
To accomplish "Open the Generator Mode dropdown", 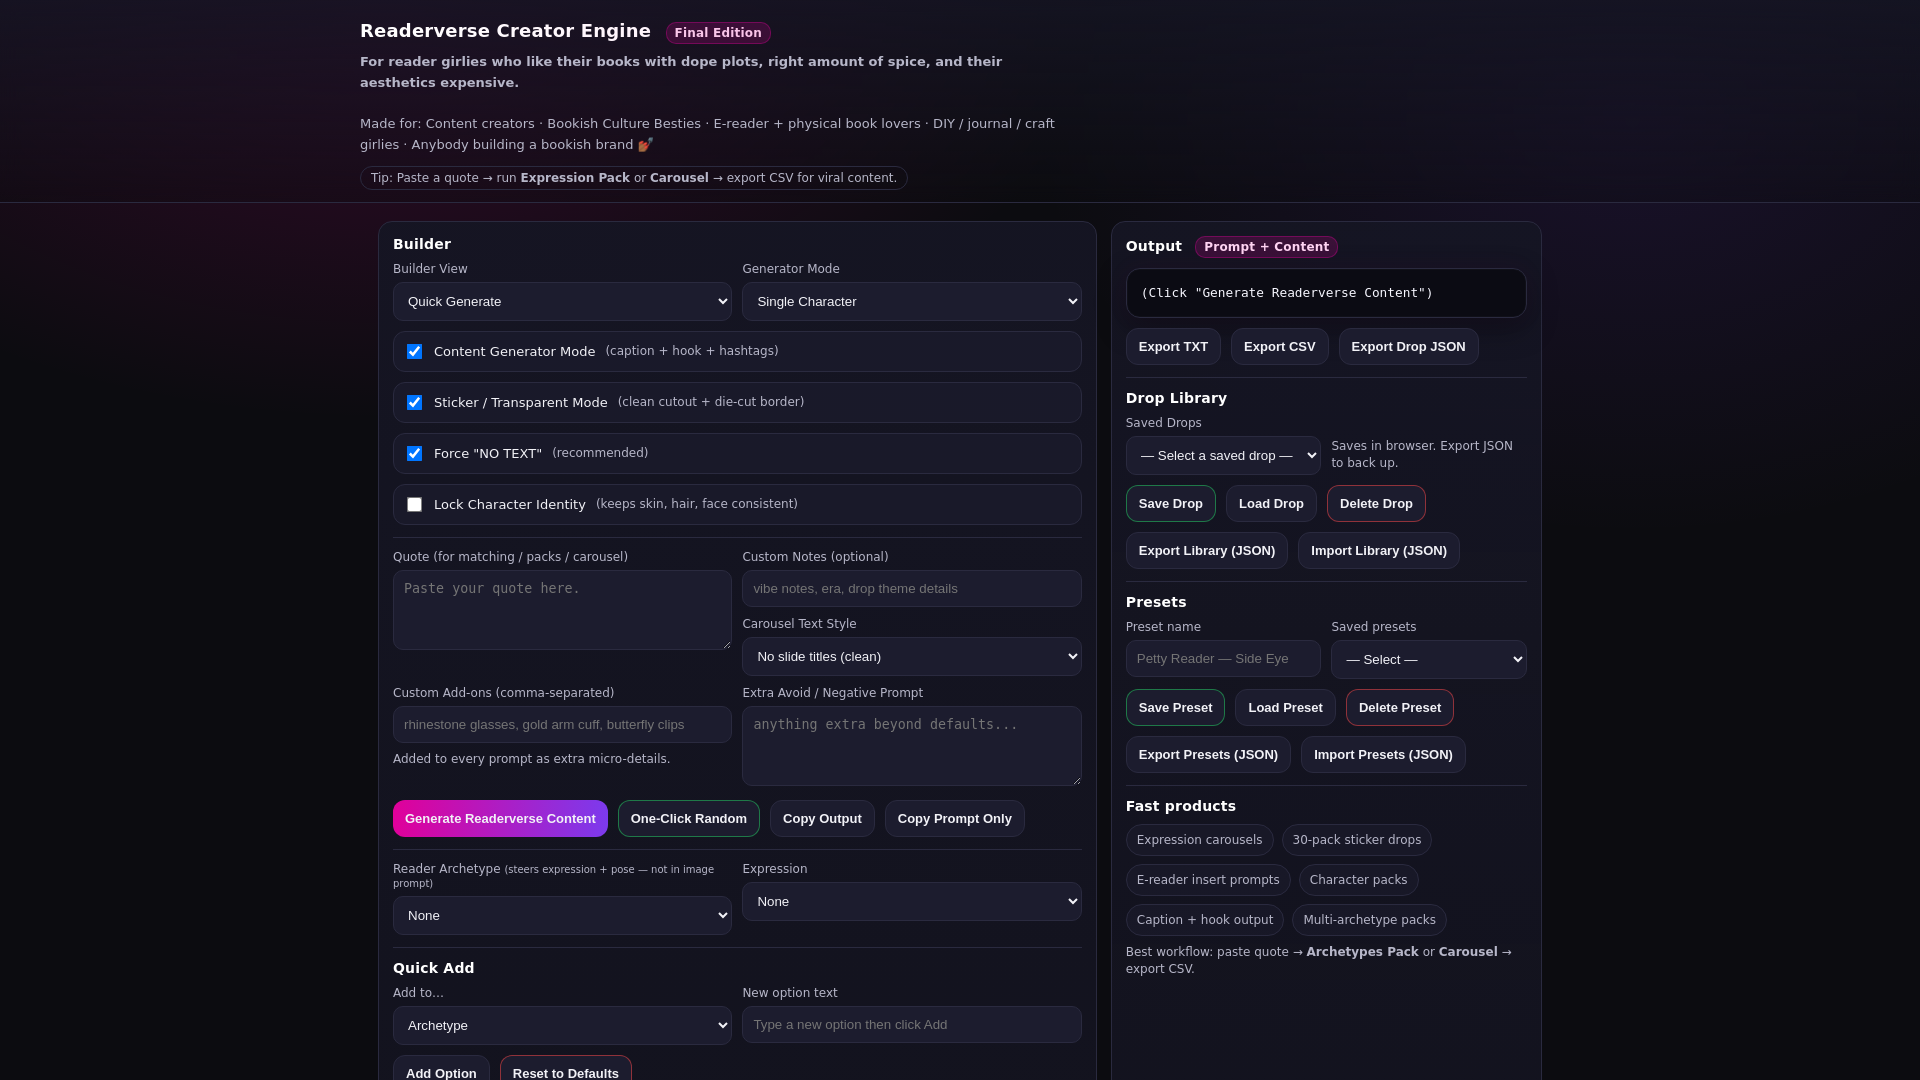I will click(911, 302).
